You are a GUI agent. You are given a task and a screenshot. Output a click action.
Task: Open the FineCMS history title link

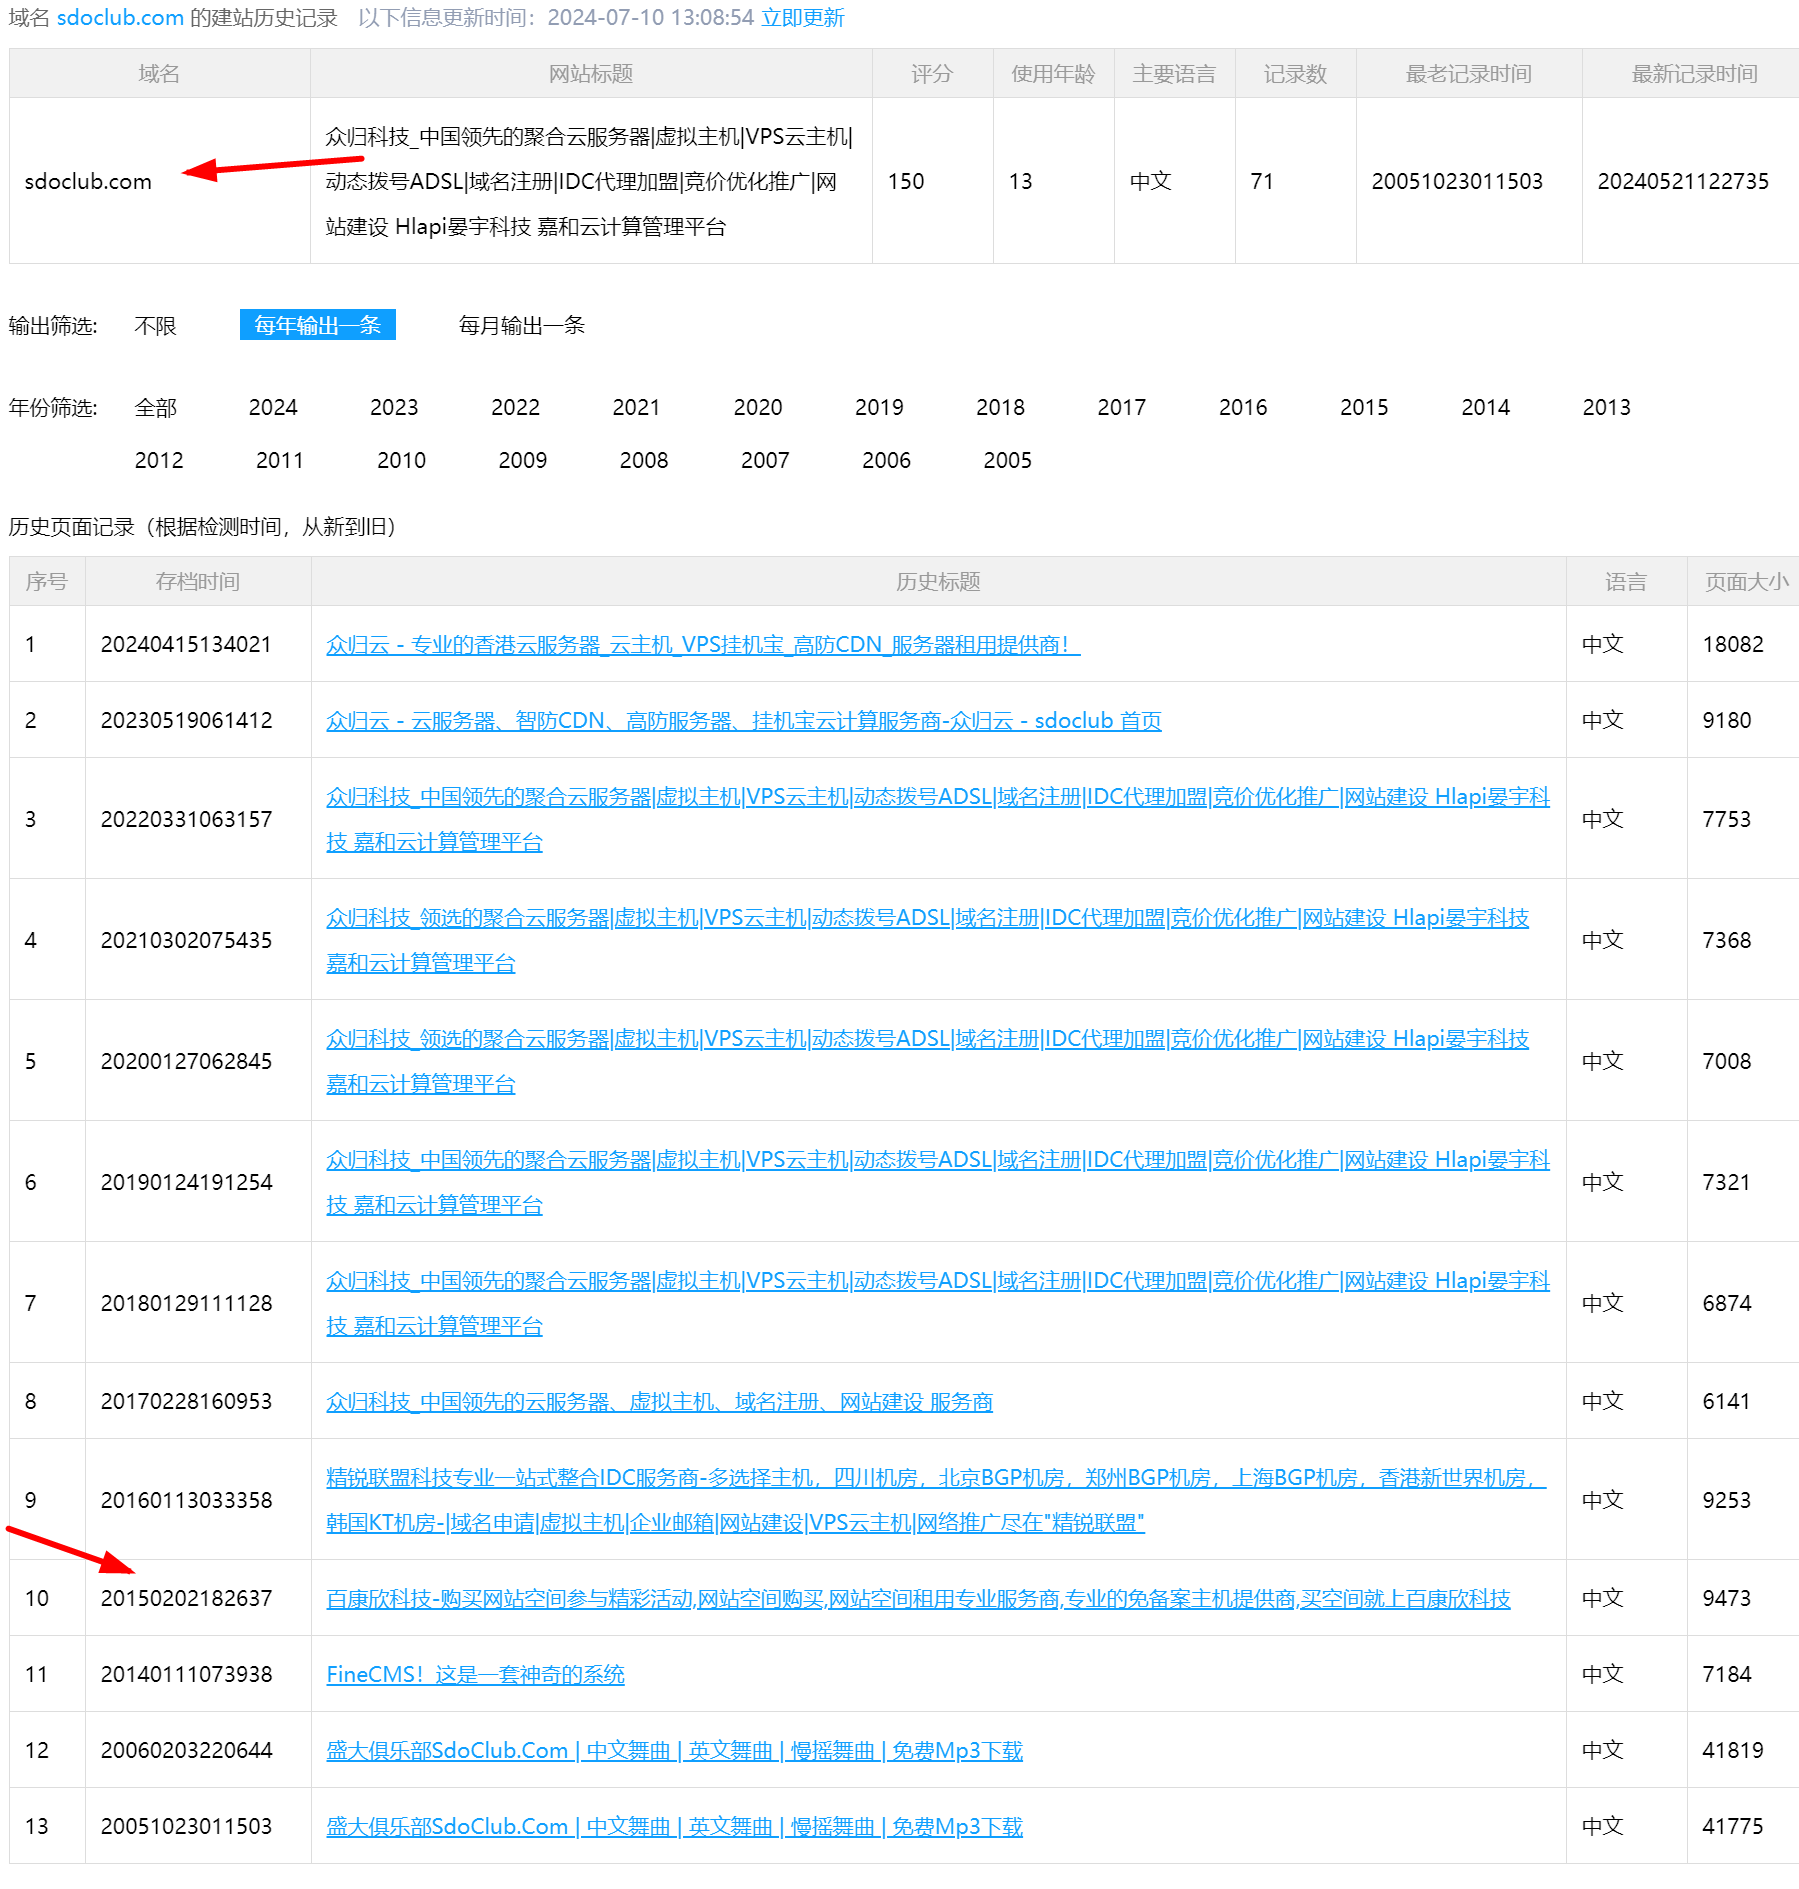(x=475, y=1675)
